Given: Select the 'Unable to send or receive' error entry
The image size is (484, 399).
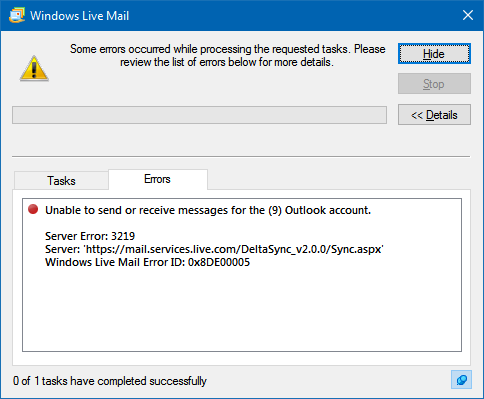Looking at the screenshot, I should click(208, 210).
